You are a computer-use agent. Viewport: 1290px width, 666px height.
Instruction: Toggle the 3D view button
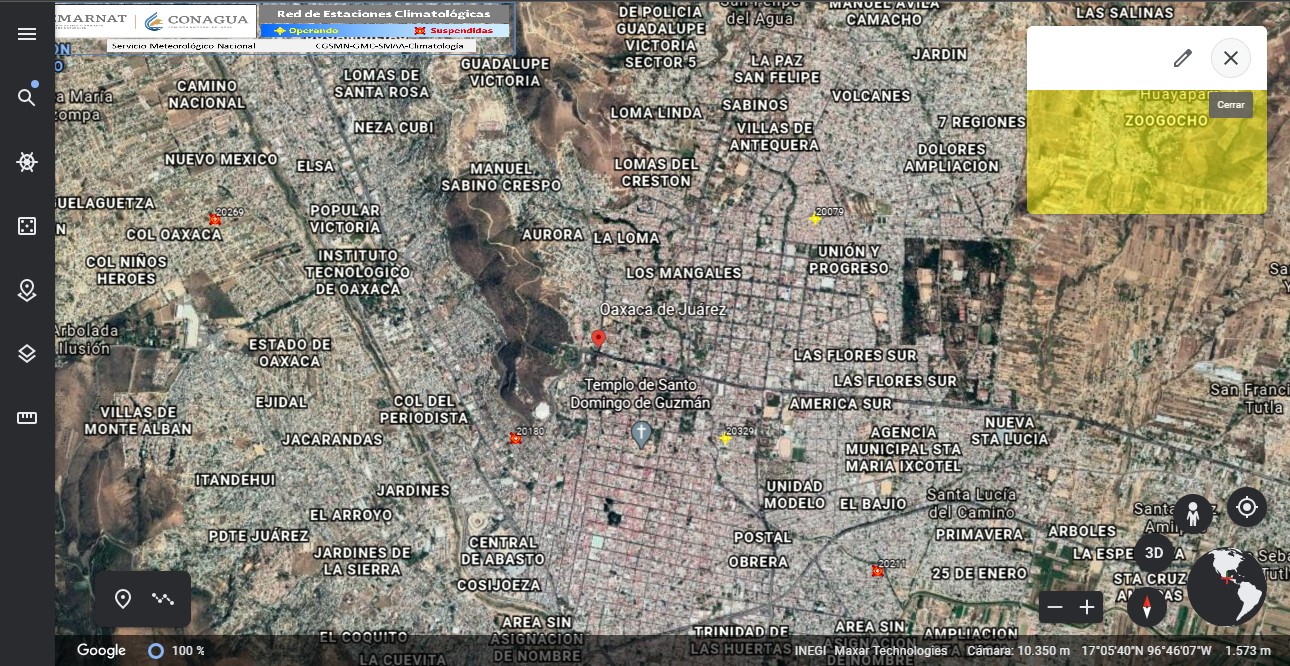pyautogui.click(x=1154, y=553)
